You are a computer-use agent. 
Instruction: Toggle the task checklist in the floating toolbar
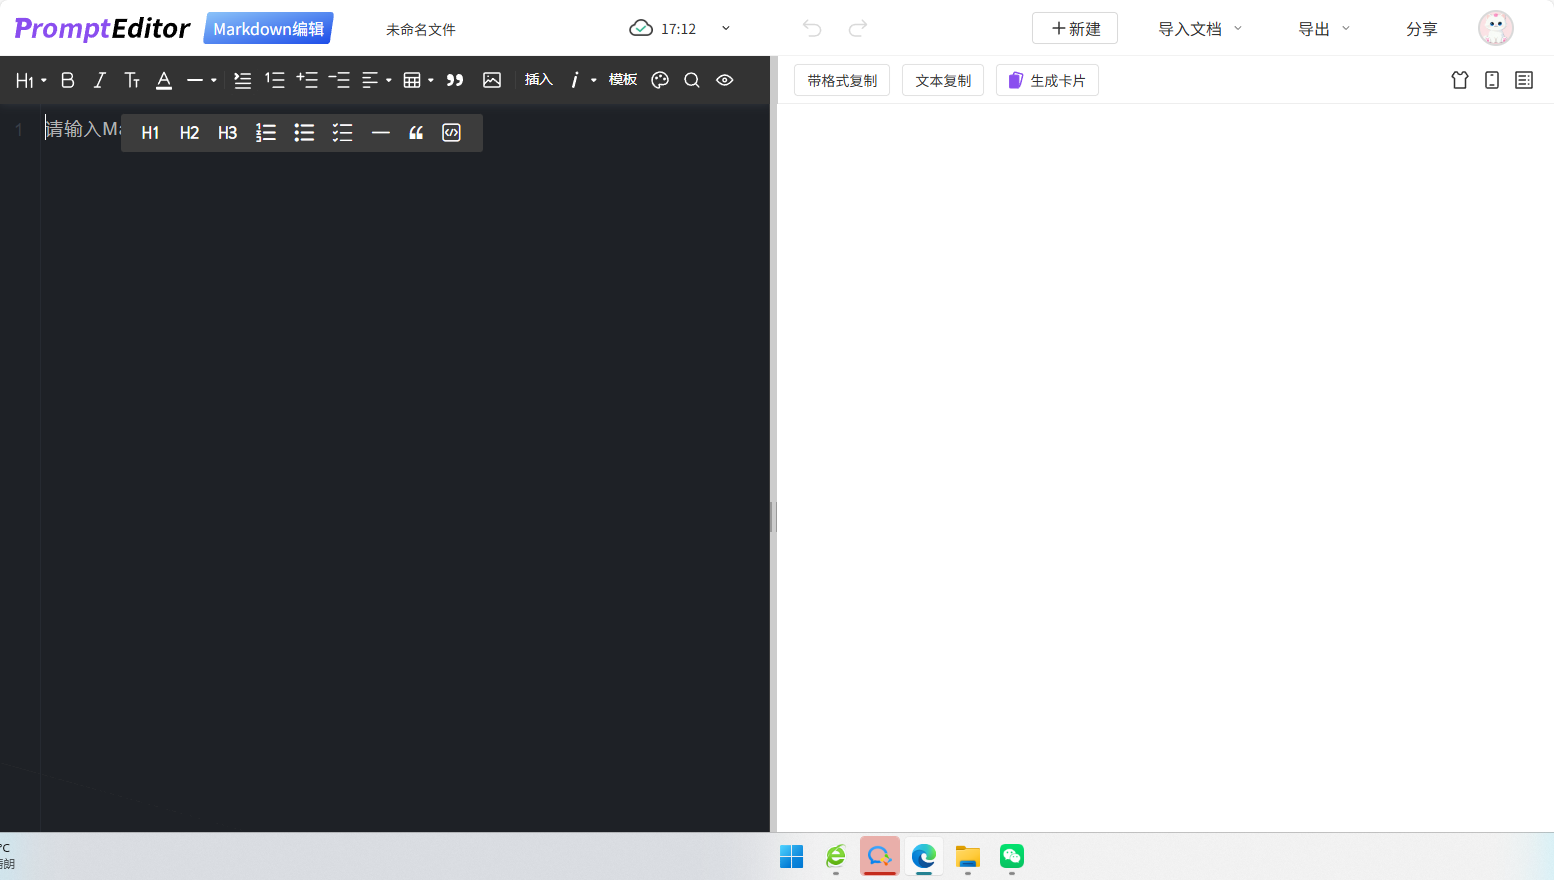click(x=343, y=133)
